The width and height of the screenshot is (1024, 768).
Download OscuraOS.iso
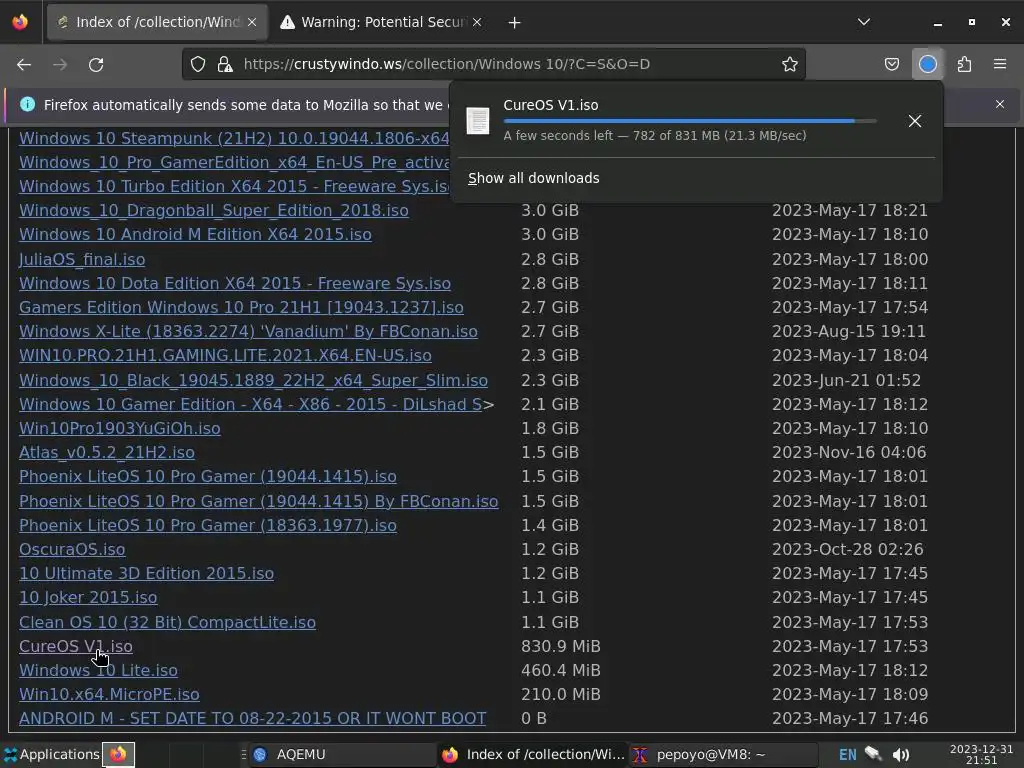pos(72,549)
